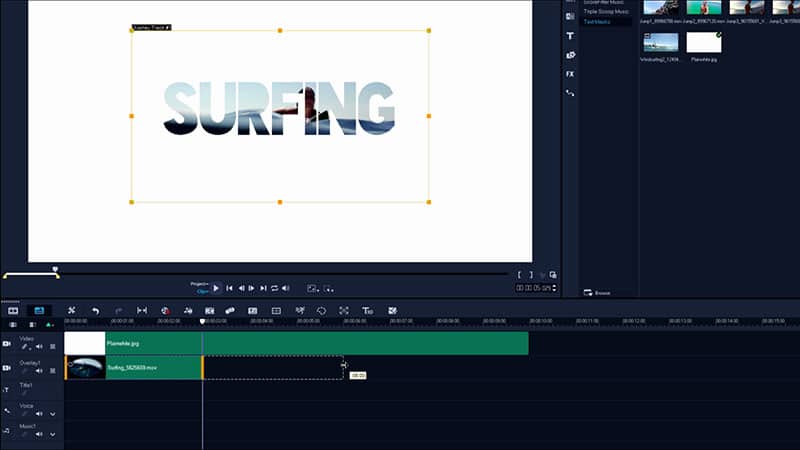Viewport: 800px width, 450px height.
Task: Toggle Video track ripple editing lock
Action: click(53, 347)
